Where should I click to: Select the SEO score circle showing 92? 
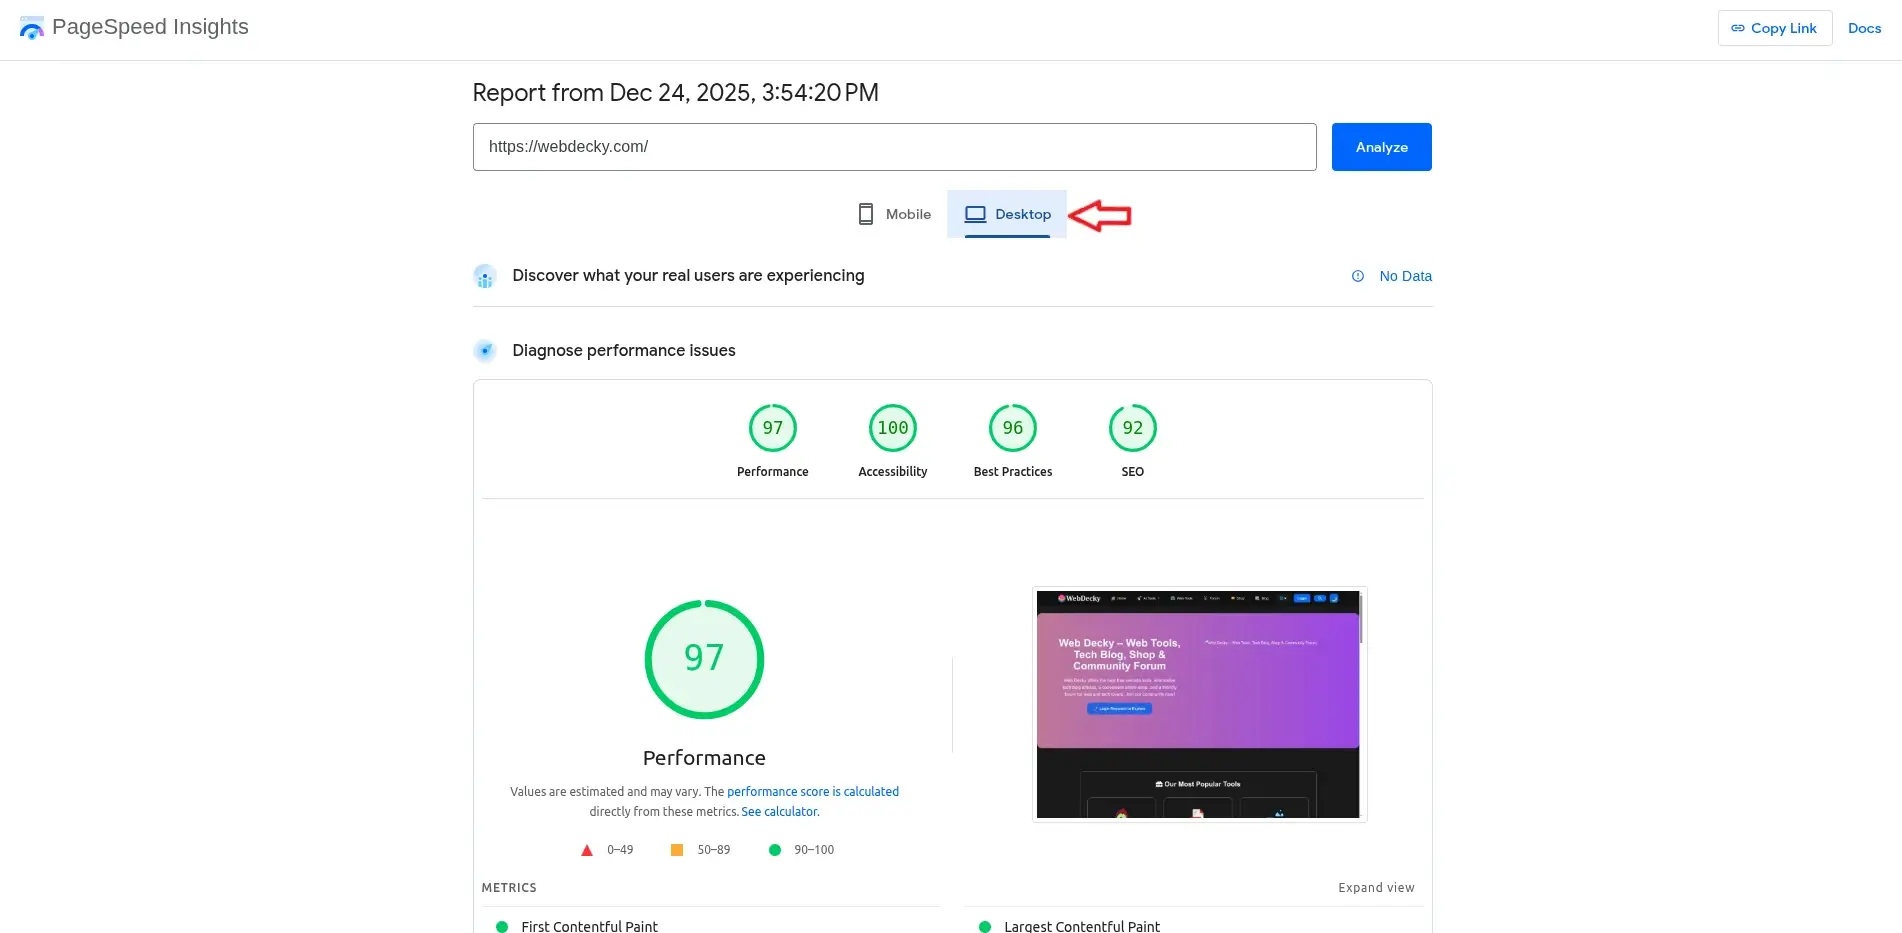click(1132, 427)
